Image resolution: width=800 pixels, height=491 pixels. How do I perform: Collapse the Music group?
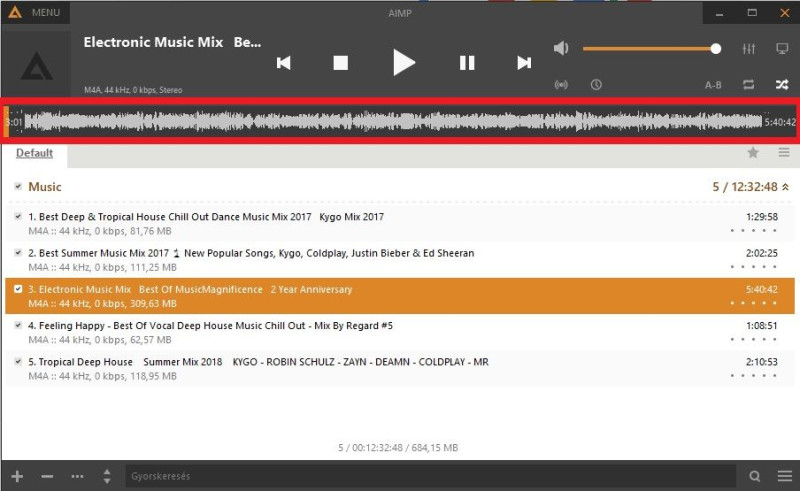[786, 187]
